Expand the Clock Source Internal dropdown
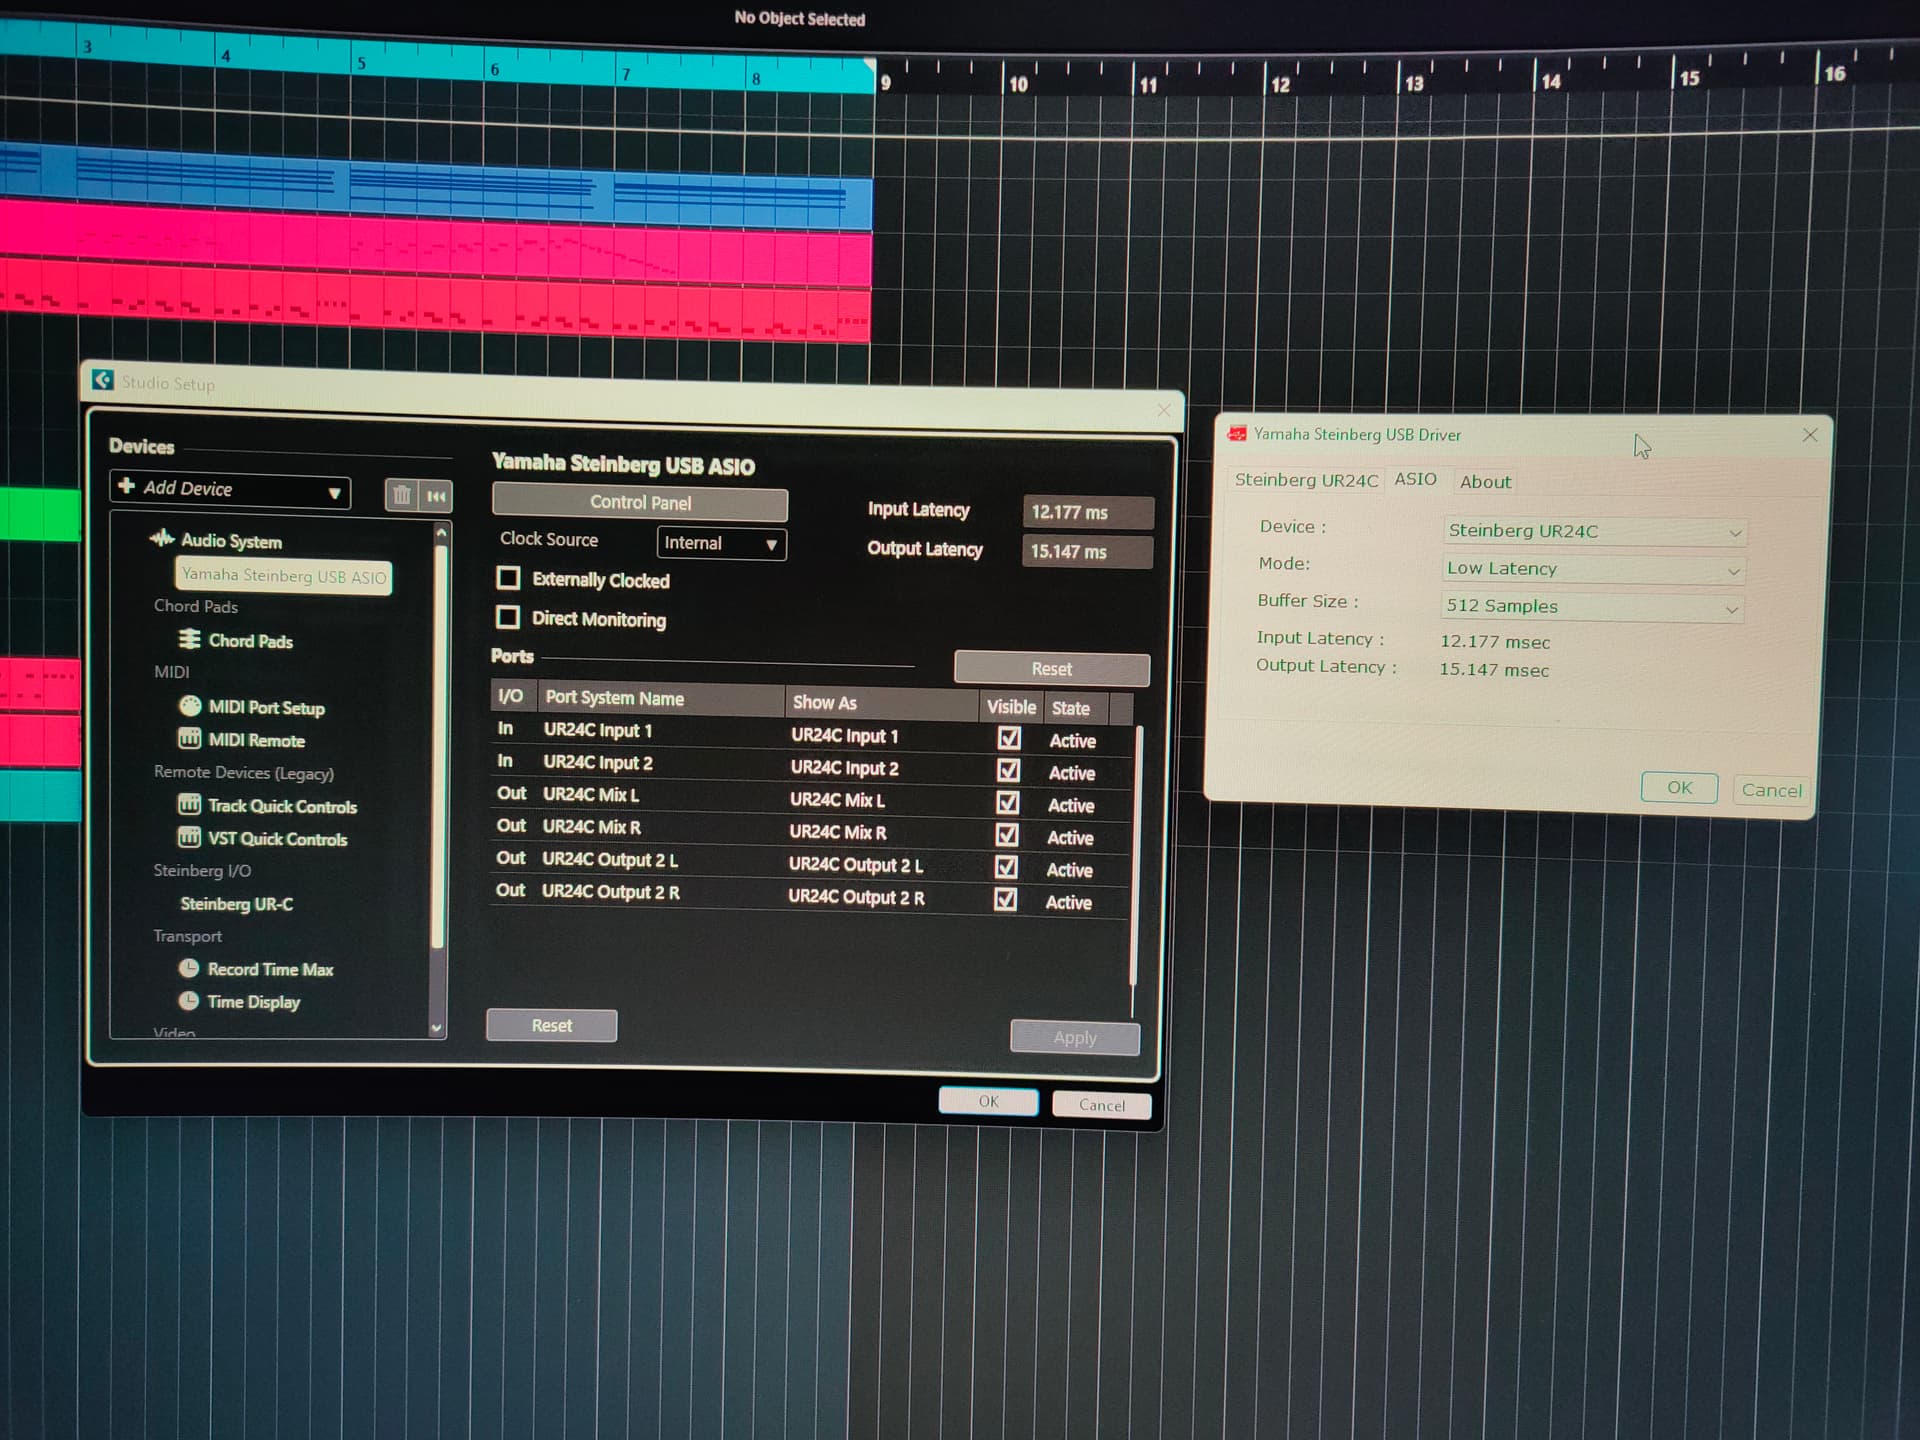 point(721,544)
